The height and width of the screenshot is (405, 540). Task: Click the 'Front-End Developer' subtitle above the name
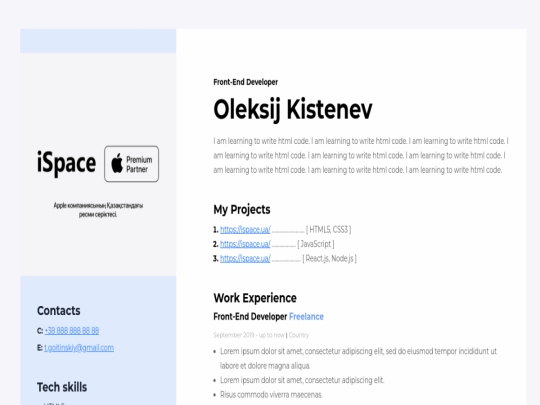coord(246,82)
